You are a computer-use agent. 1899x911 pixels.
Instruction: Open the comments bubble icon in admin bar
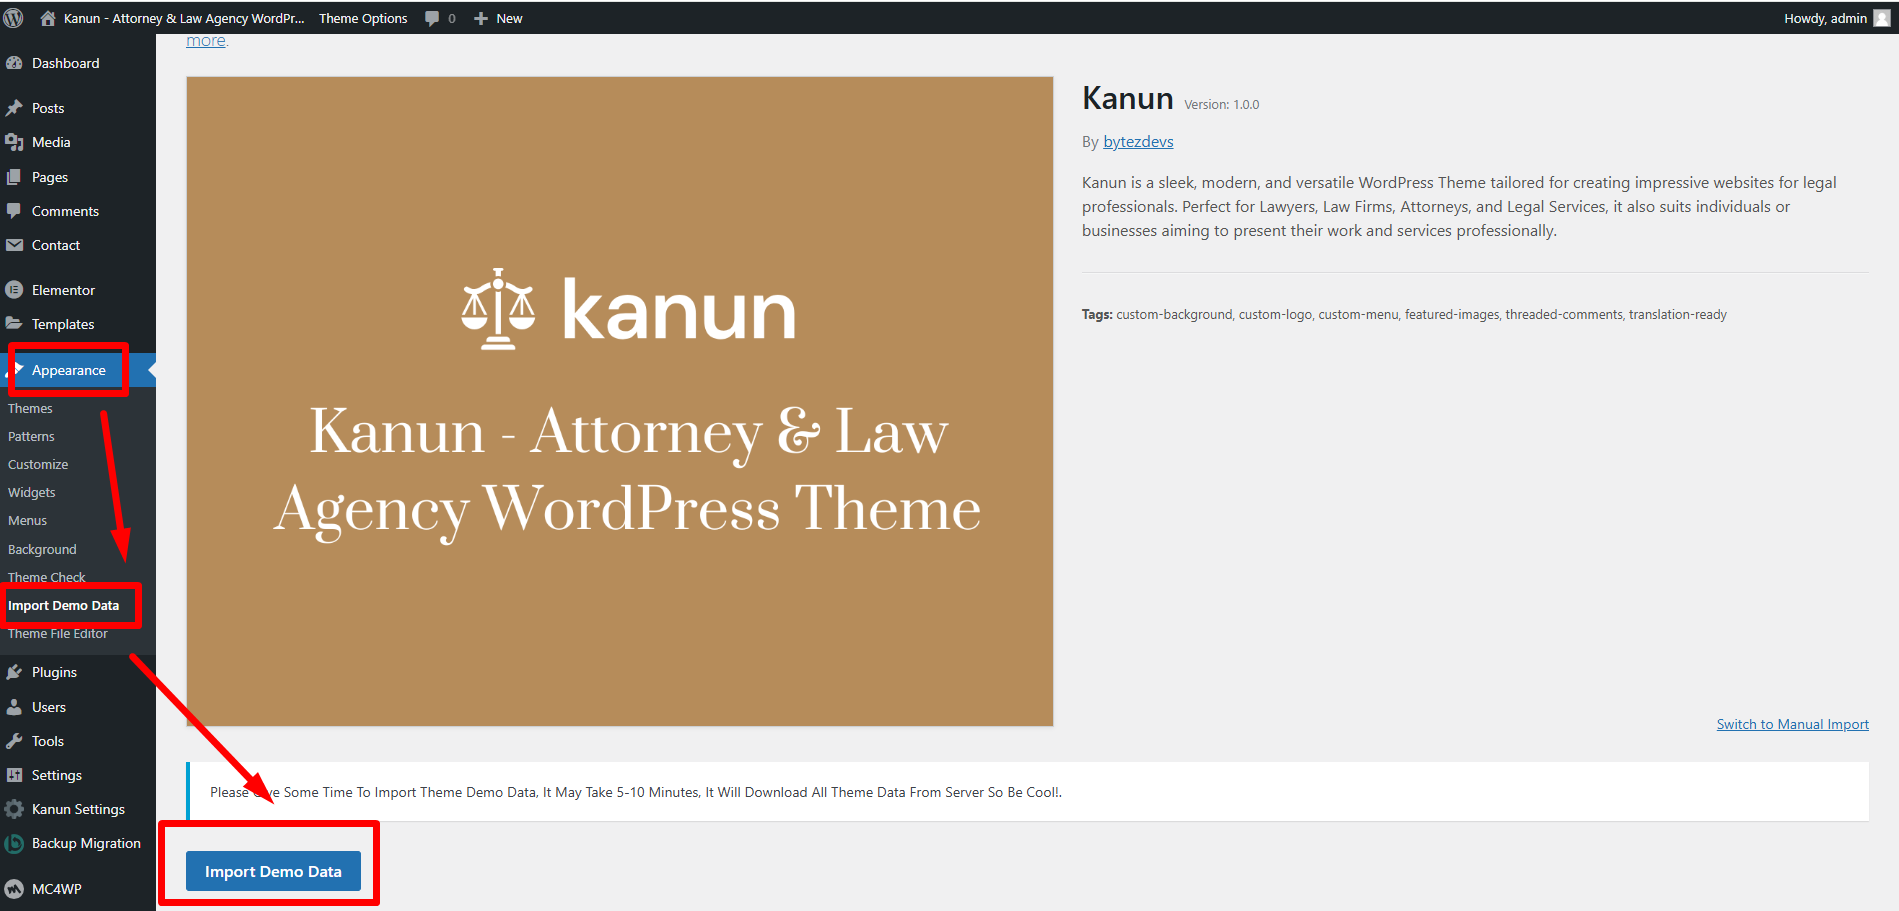pos(432,18)
